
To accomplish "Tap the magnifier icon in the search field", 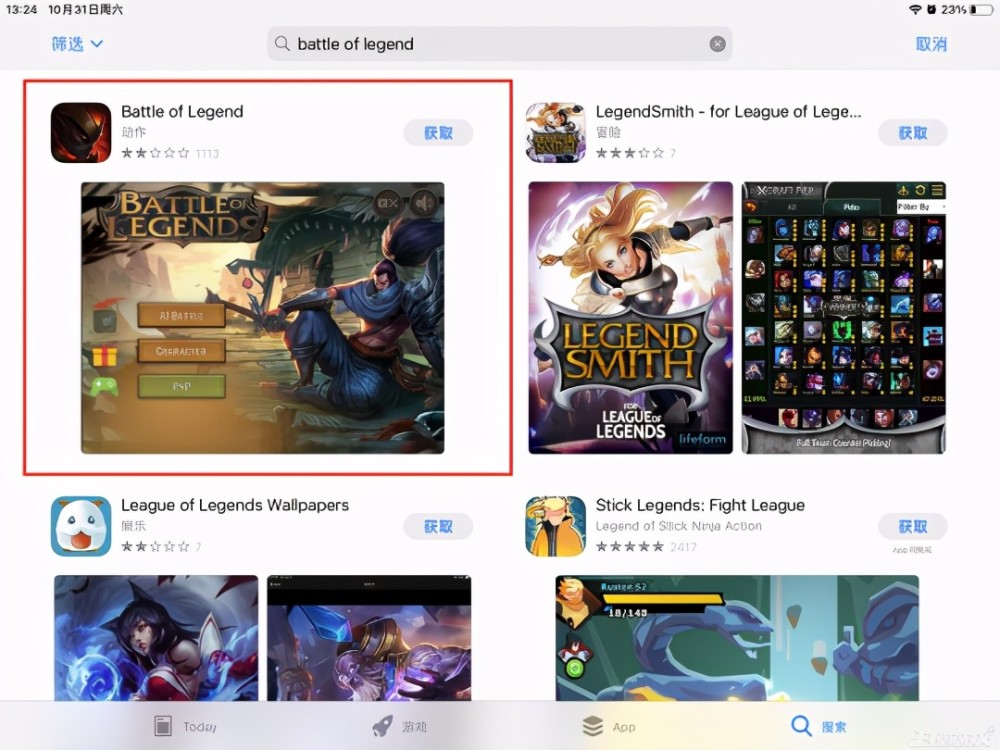I will [282, 43].
